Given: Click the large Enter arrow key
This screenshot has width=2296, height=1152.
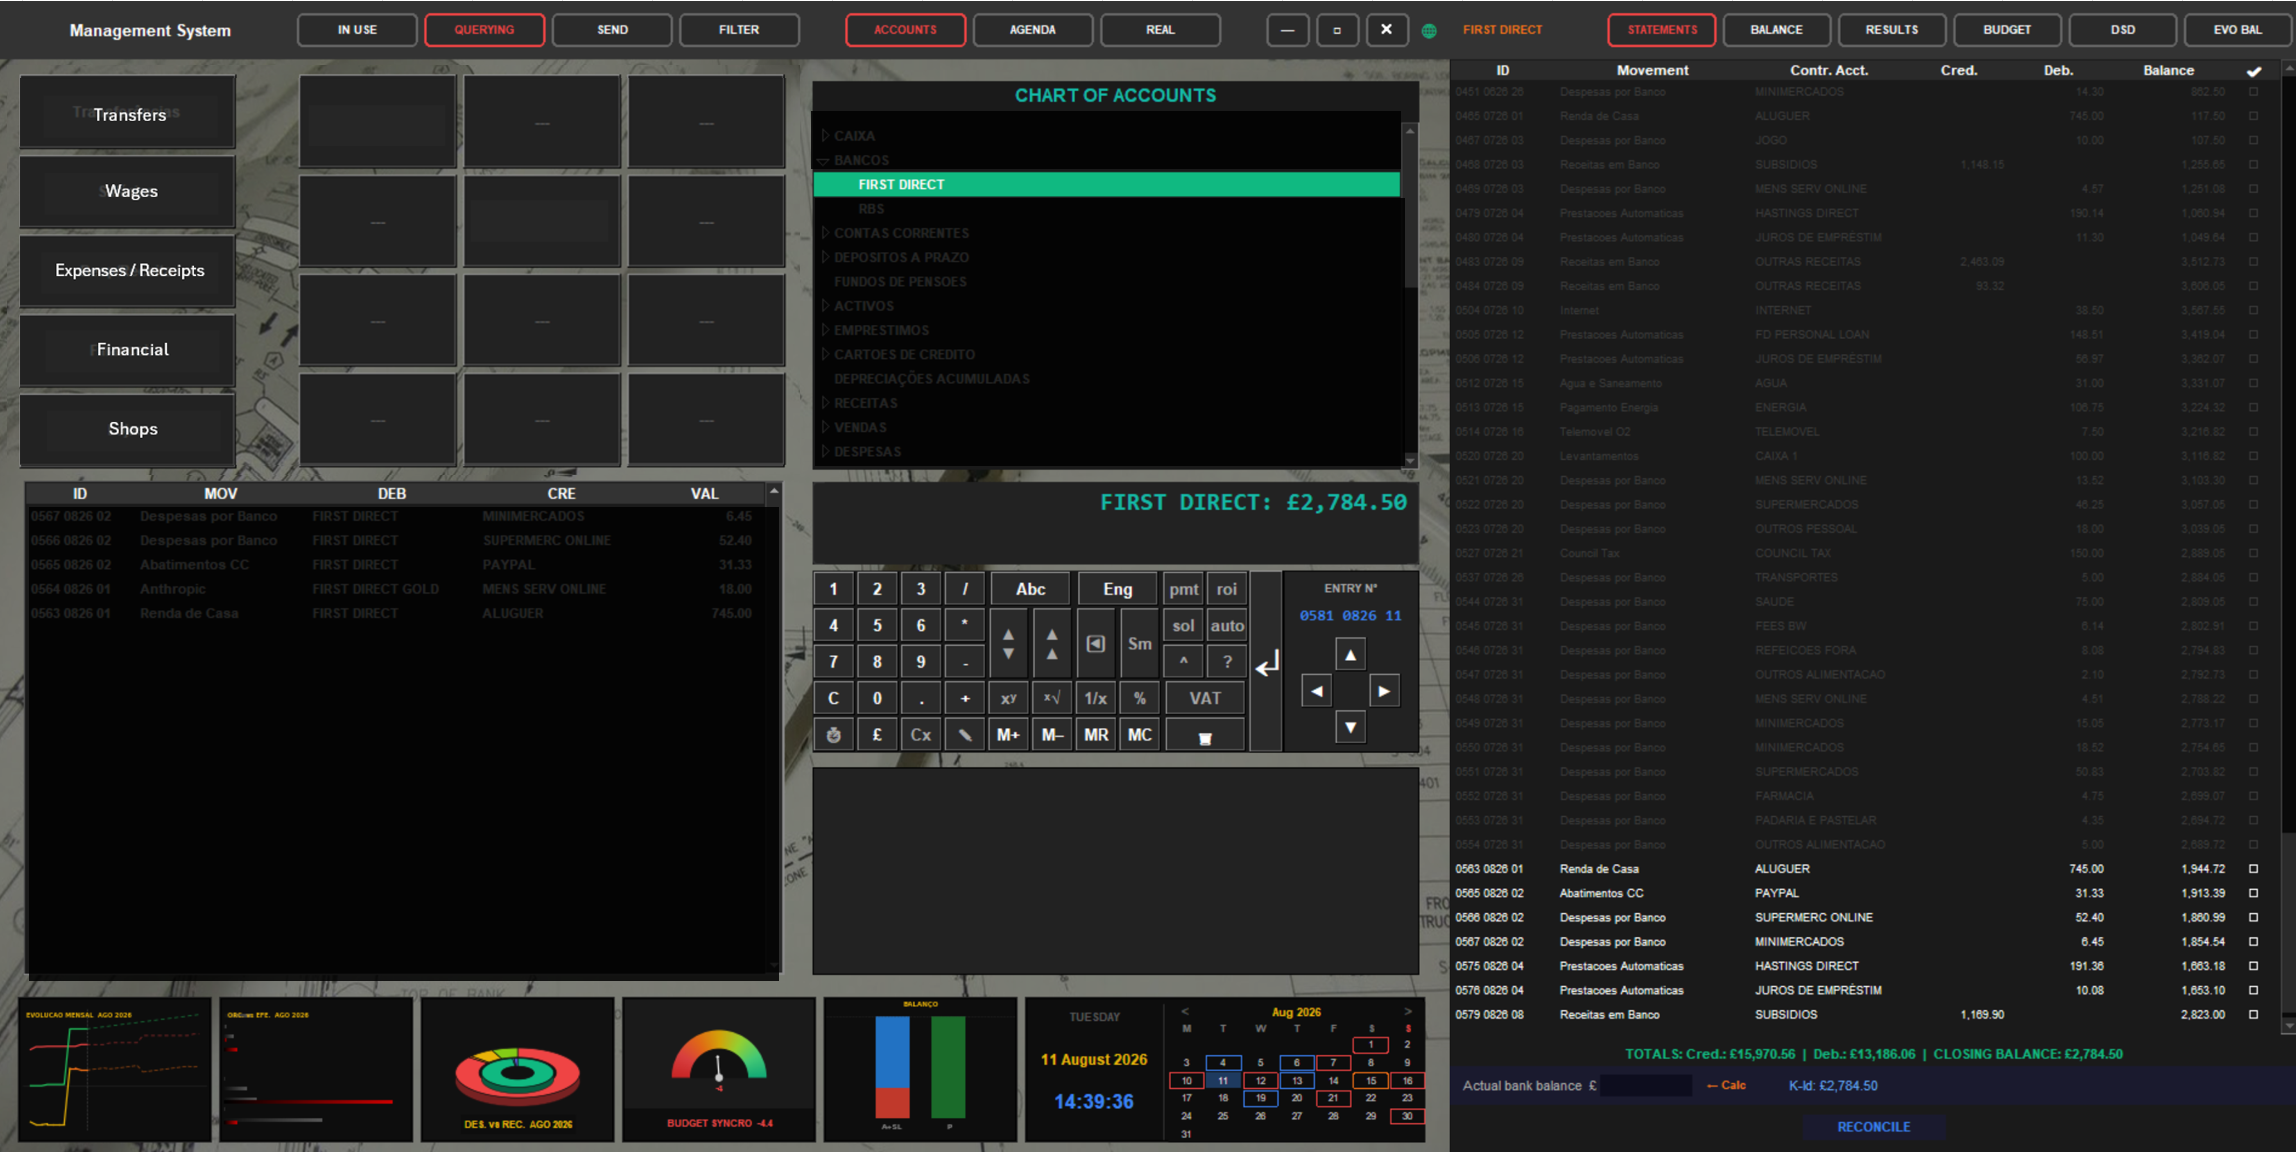Looking at the screenshot, I should click(1266, 663).
